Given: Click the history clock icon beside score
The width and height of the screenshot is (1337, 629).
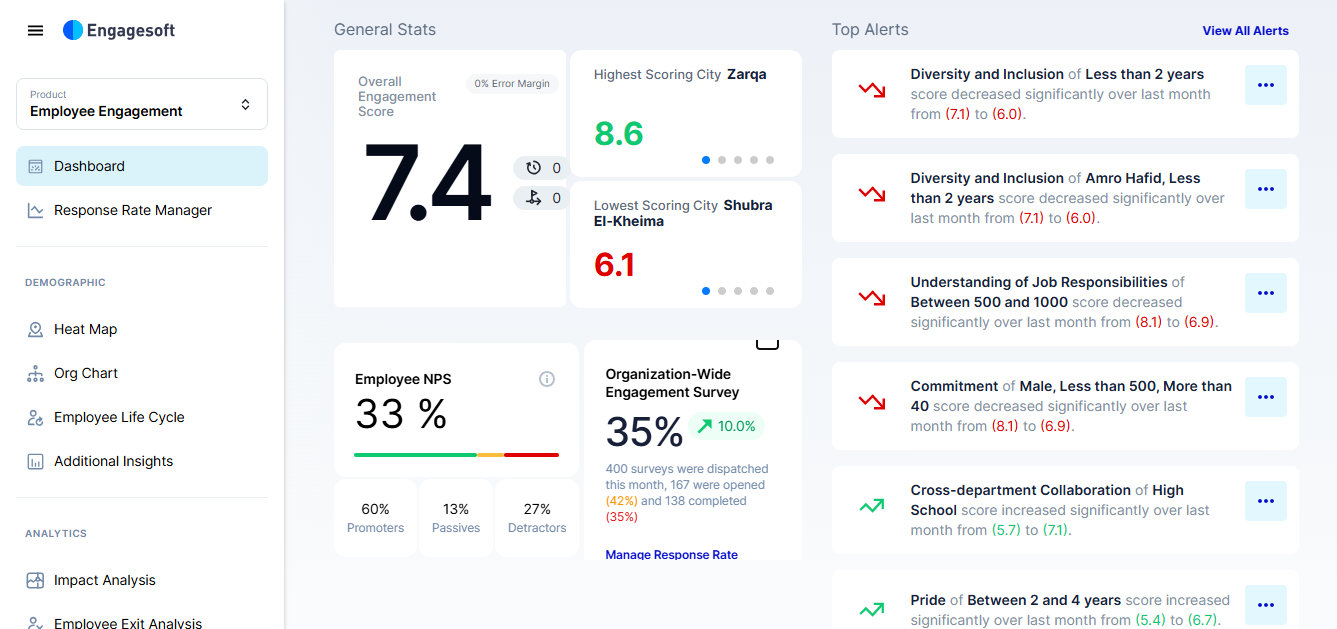Looking at the screenshot, I should tap(533, 168).
